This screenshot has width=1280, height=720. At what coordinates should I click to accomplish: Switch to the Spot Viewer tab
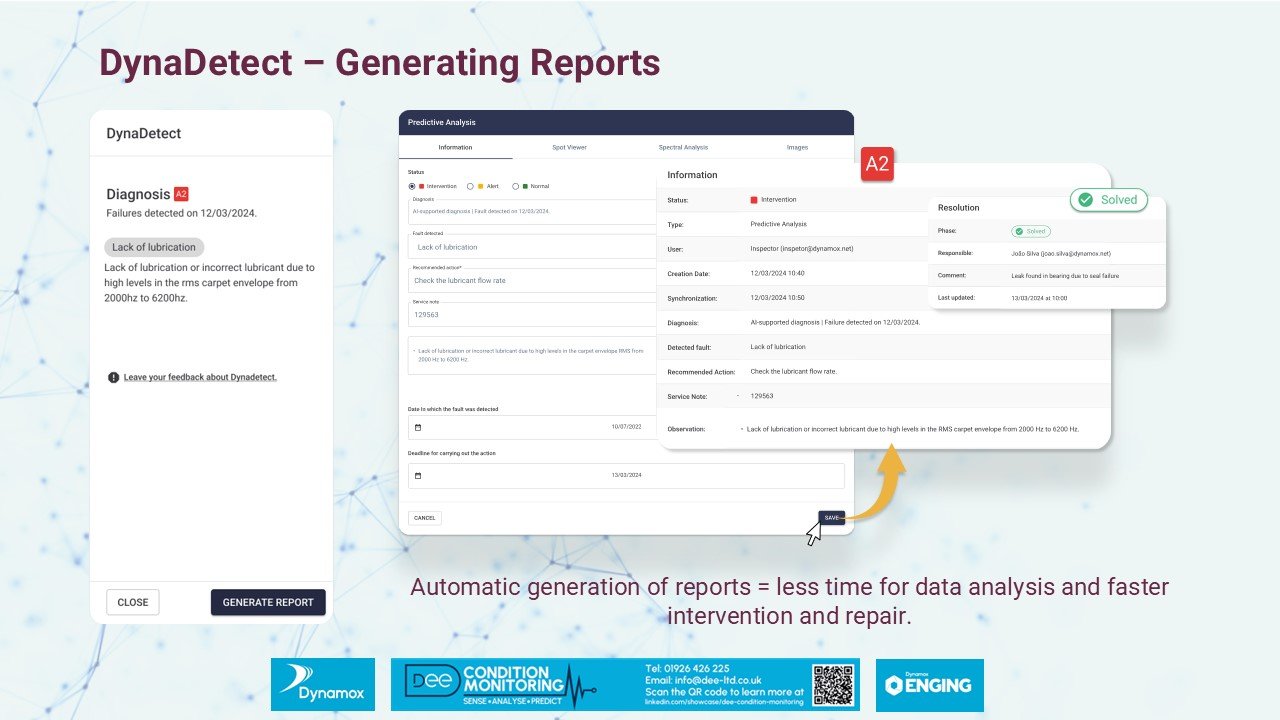tap(570, 147)
